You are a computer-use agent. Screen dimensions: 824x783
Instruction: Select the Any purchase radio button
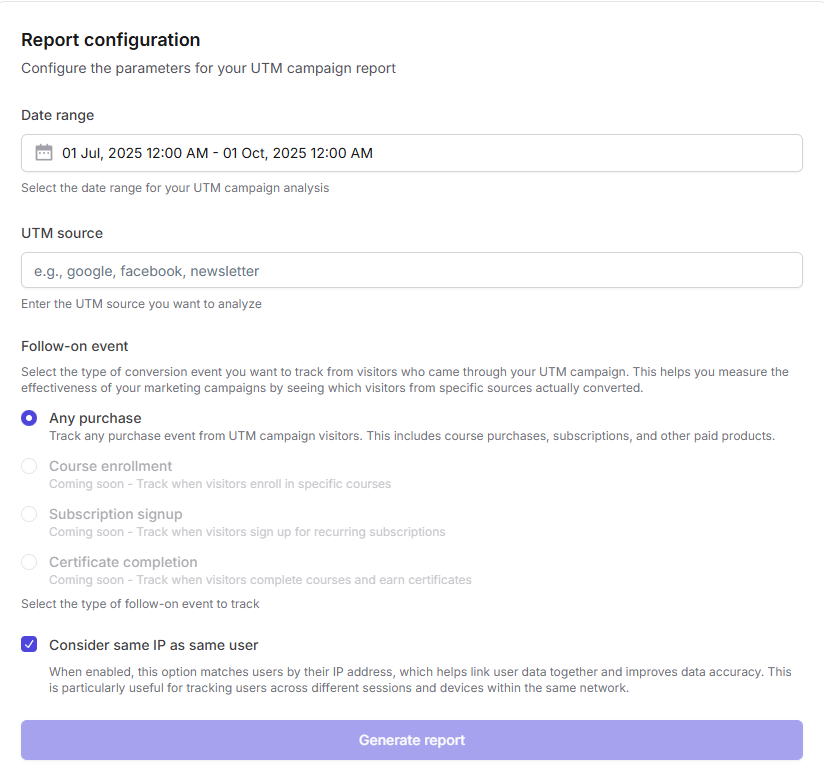[29, 418]
